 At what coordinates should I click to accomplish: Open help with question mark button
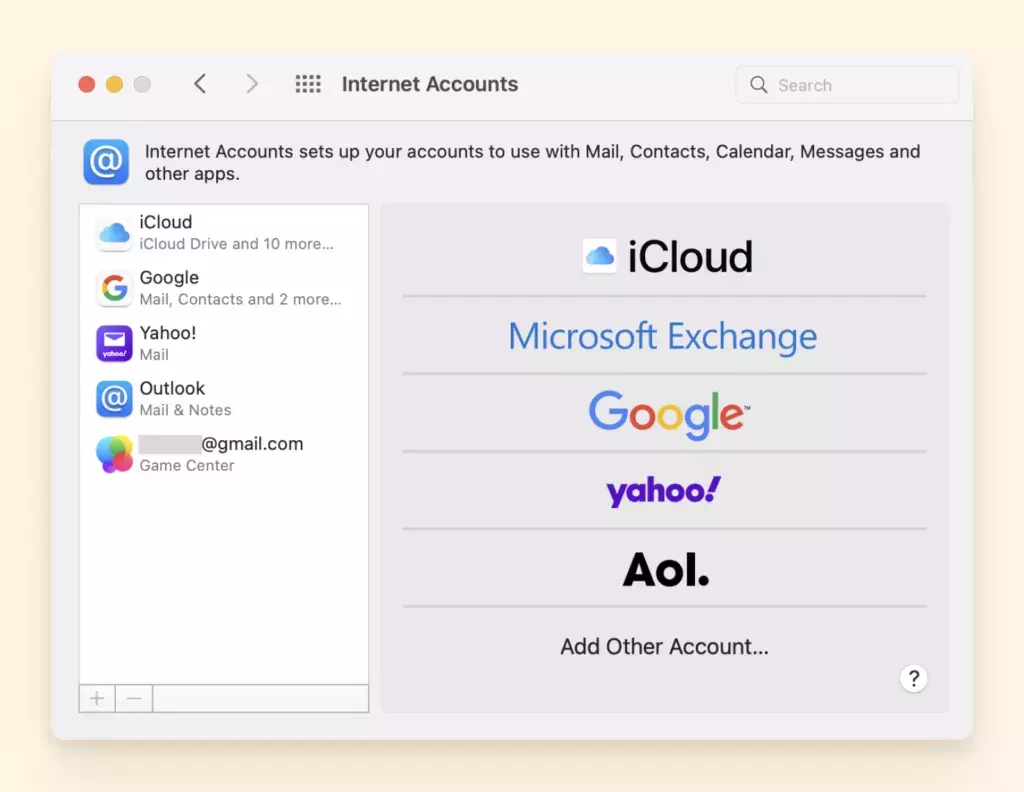coord(914,679)
